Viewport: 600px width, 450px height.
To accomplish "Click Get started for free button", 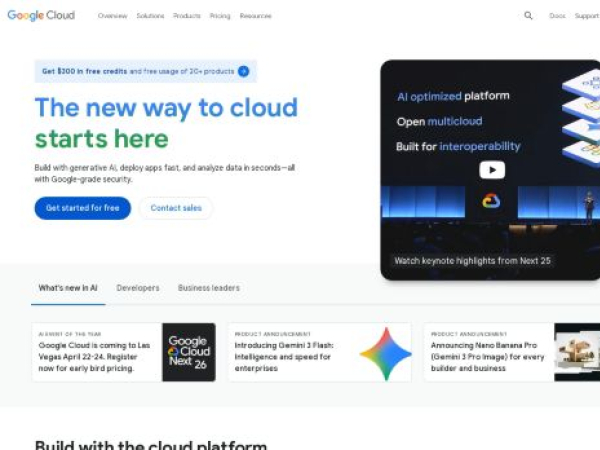I will [83, 208].
